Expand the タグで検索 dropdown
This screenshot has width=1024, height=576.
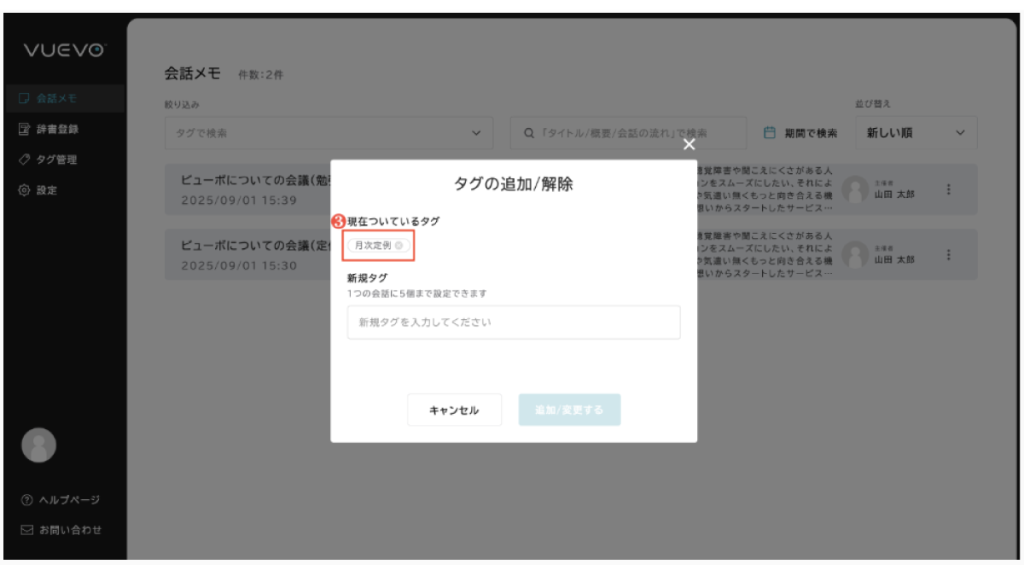[x=476, y=133]
